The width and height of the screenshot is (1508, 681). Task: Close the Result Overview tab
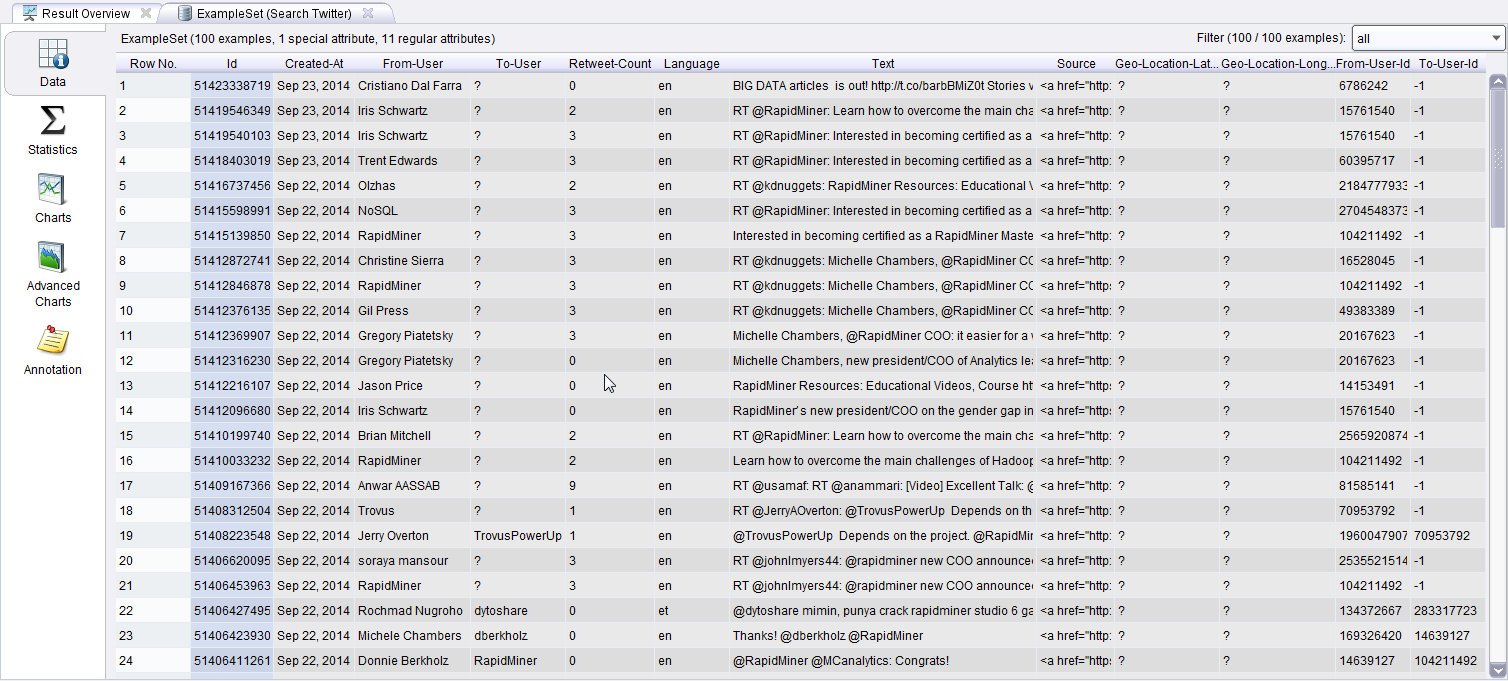click(x=146, y=13)
